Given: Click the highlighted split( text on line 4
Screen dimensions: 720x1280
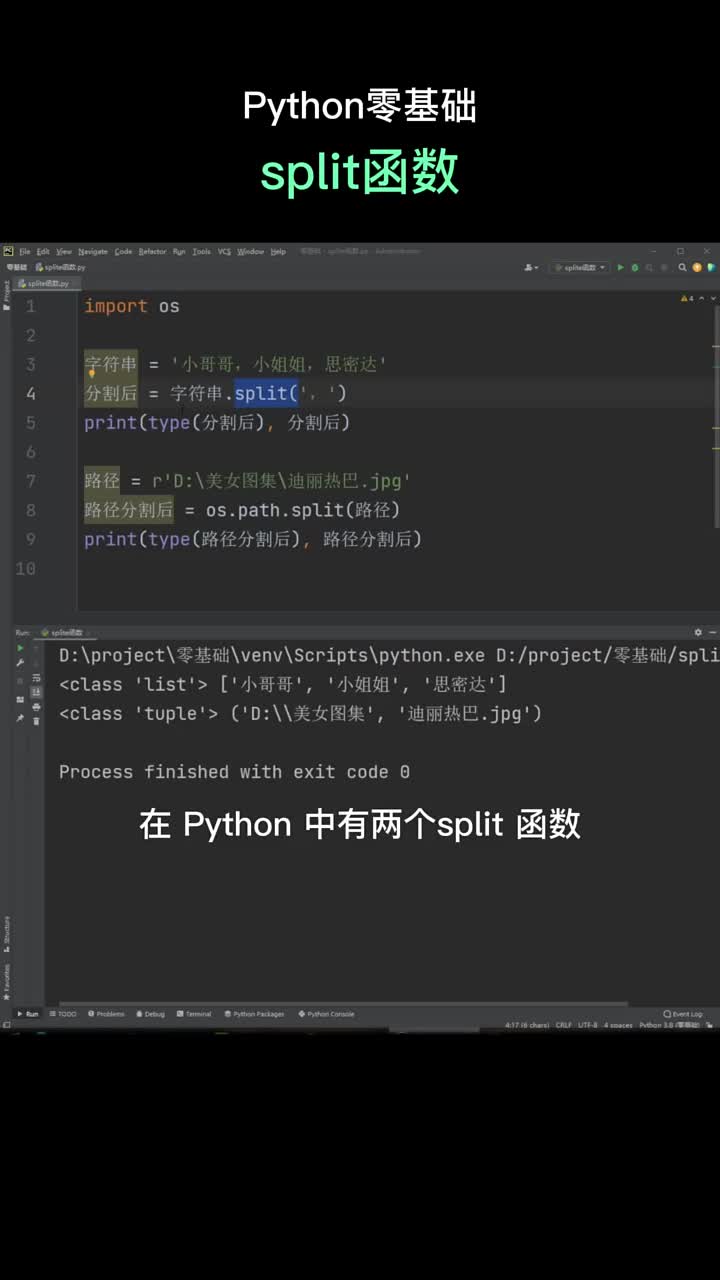Looking at the screenshot, I should tap(267, 394).
